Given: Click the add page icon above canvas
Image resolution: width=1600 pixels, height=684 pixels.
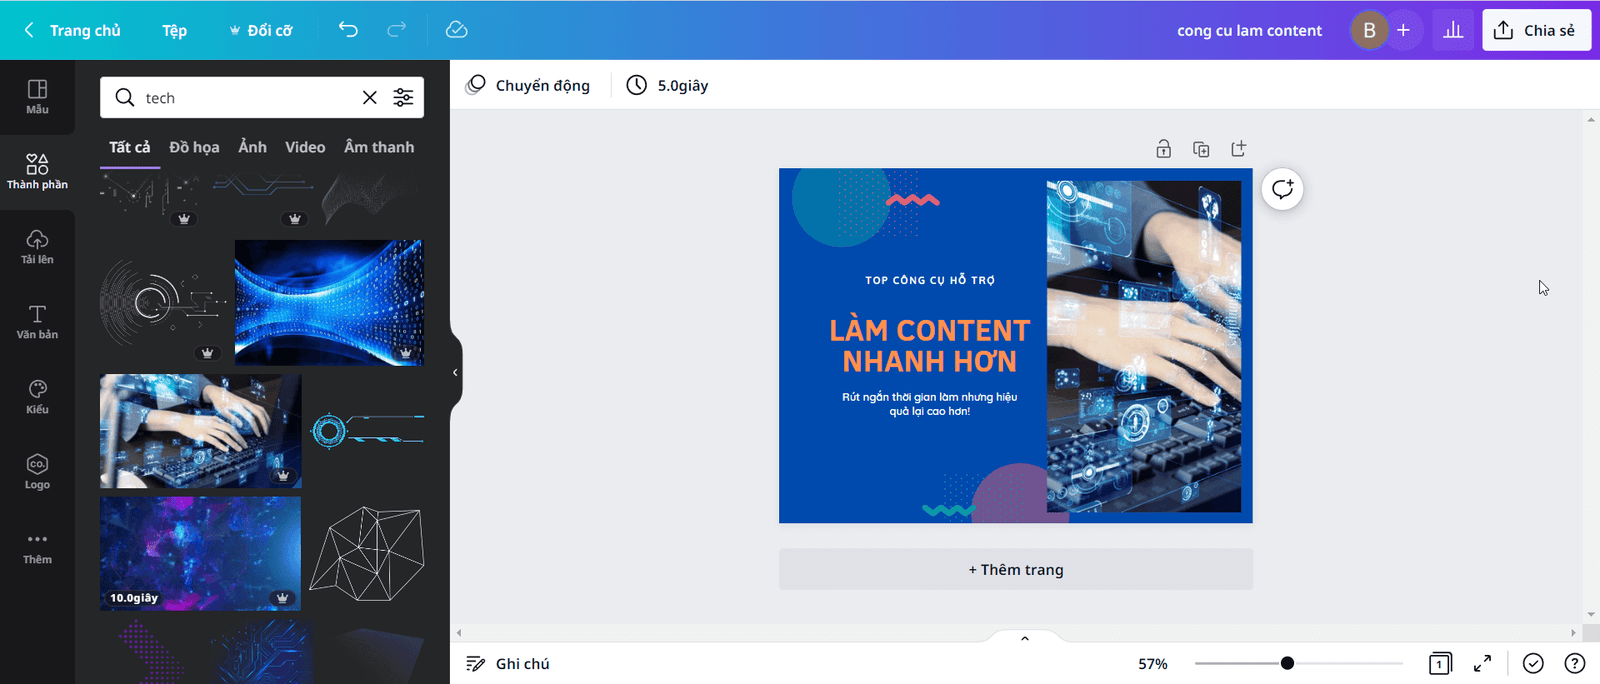Looking at the screenshot, I should click(x=1239, y=149).
